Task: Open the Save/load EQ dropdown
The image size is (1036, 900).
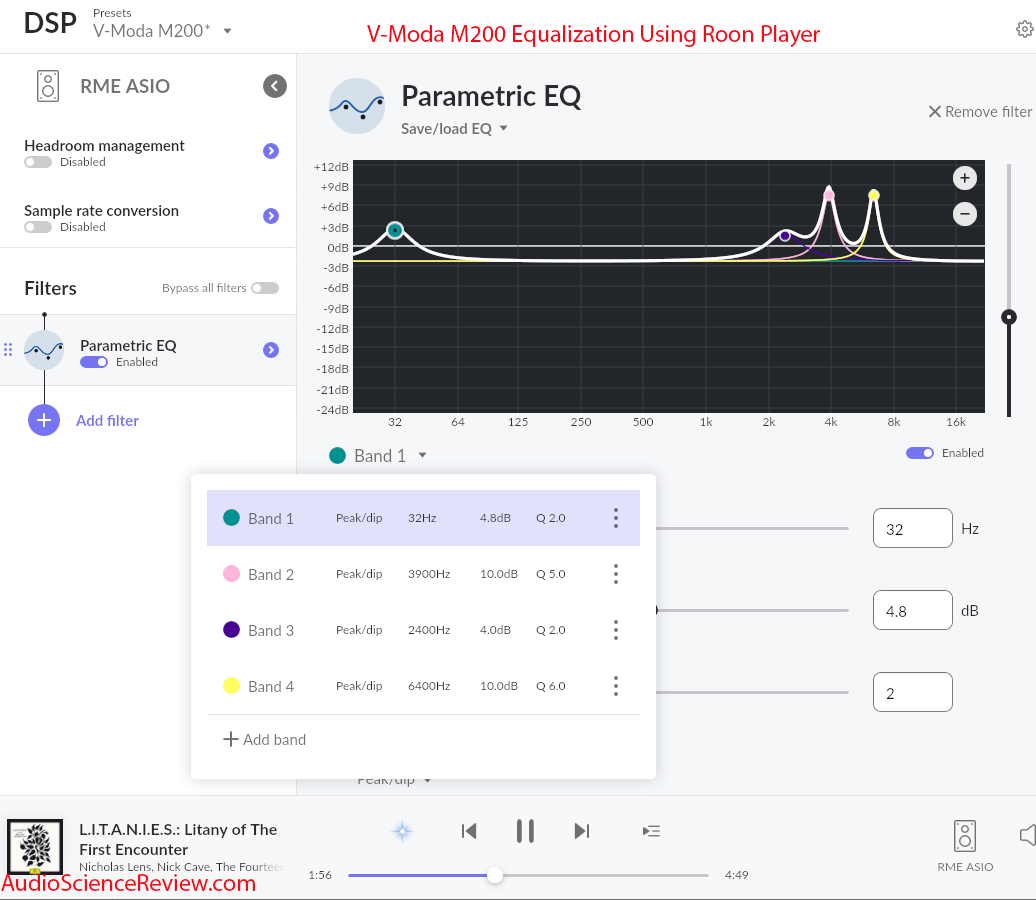Action: click(454, 128)
